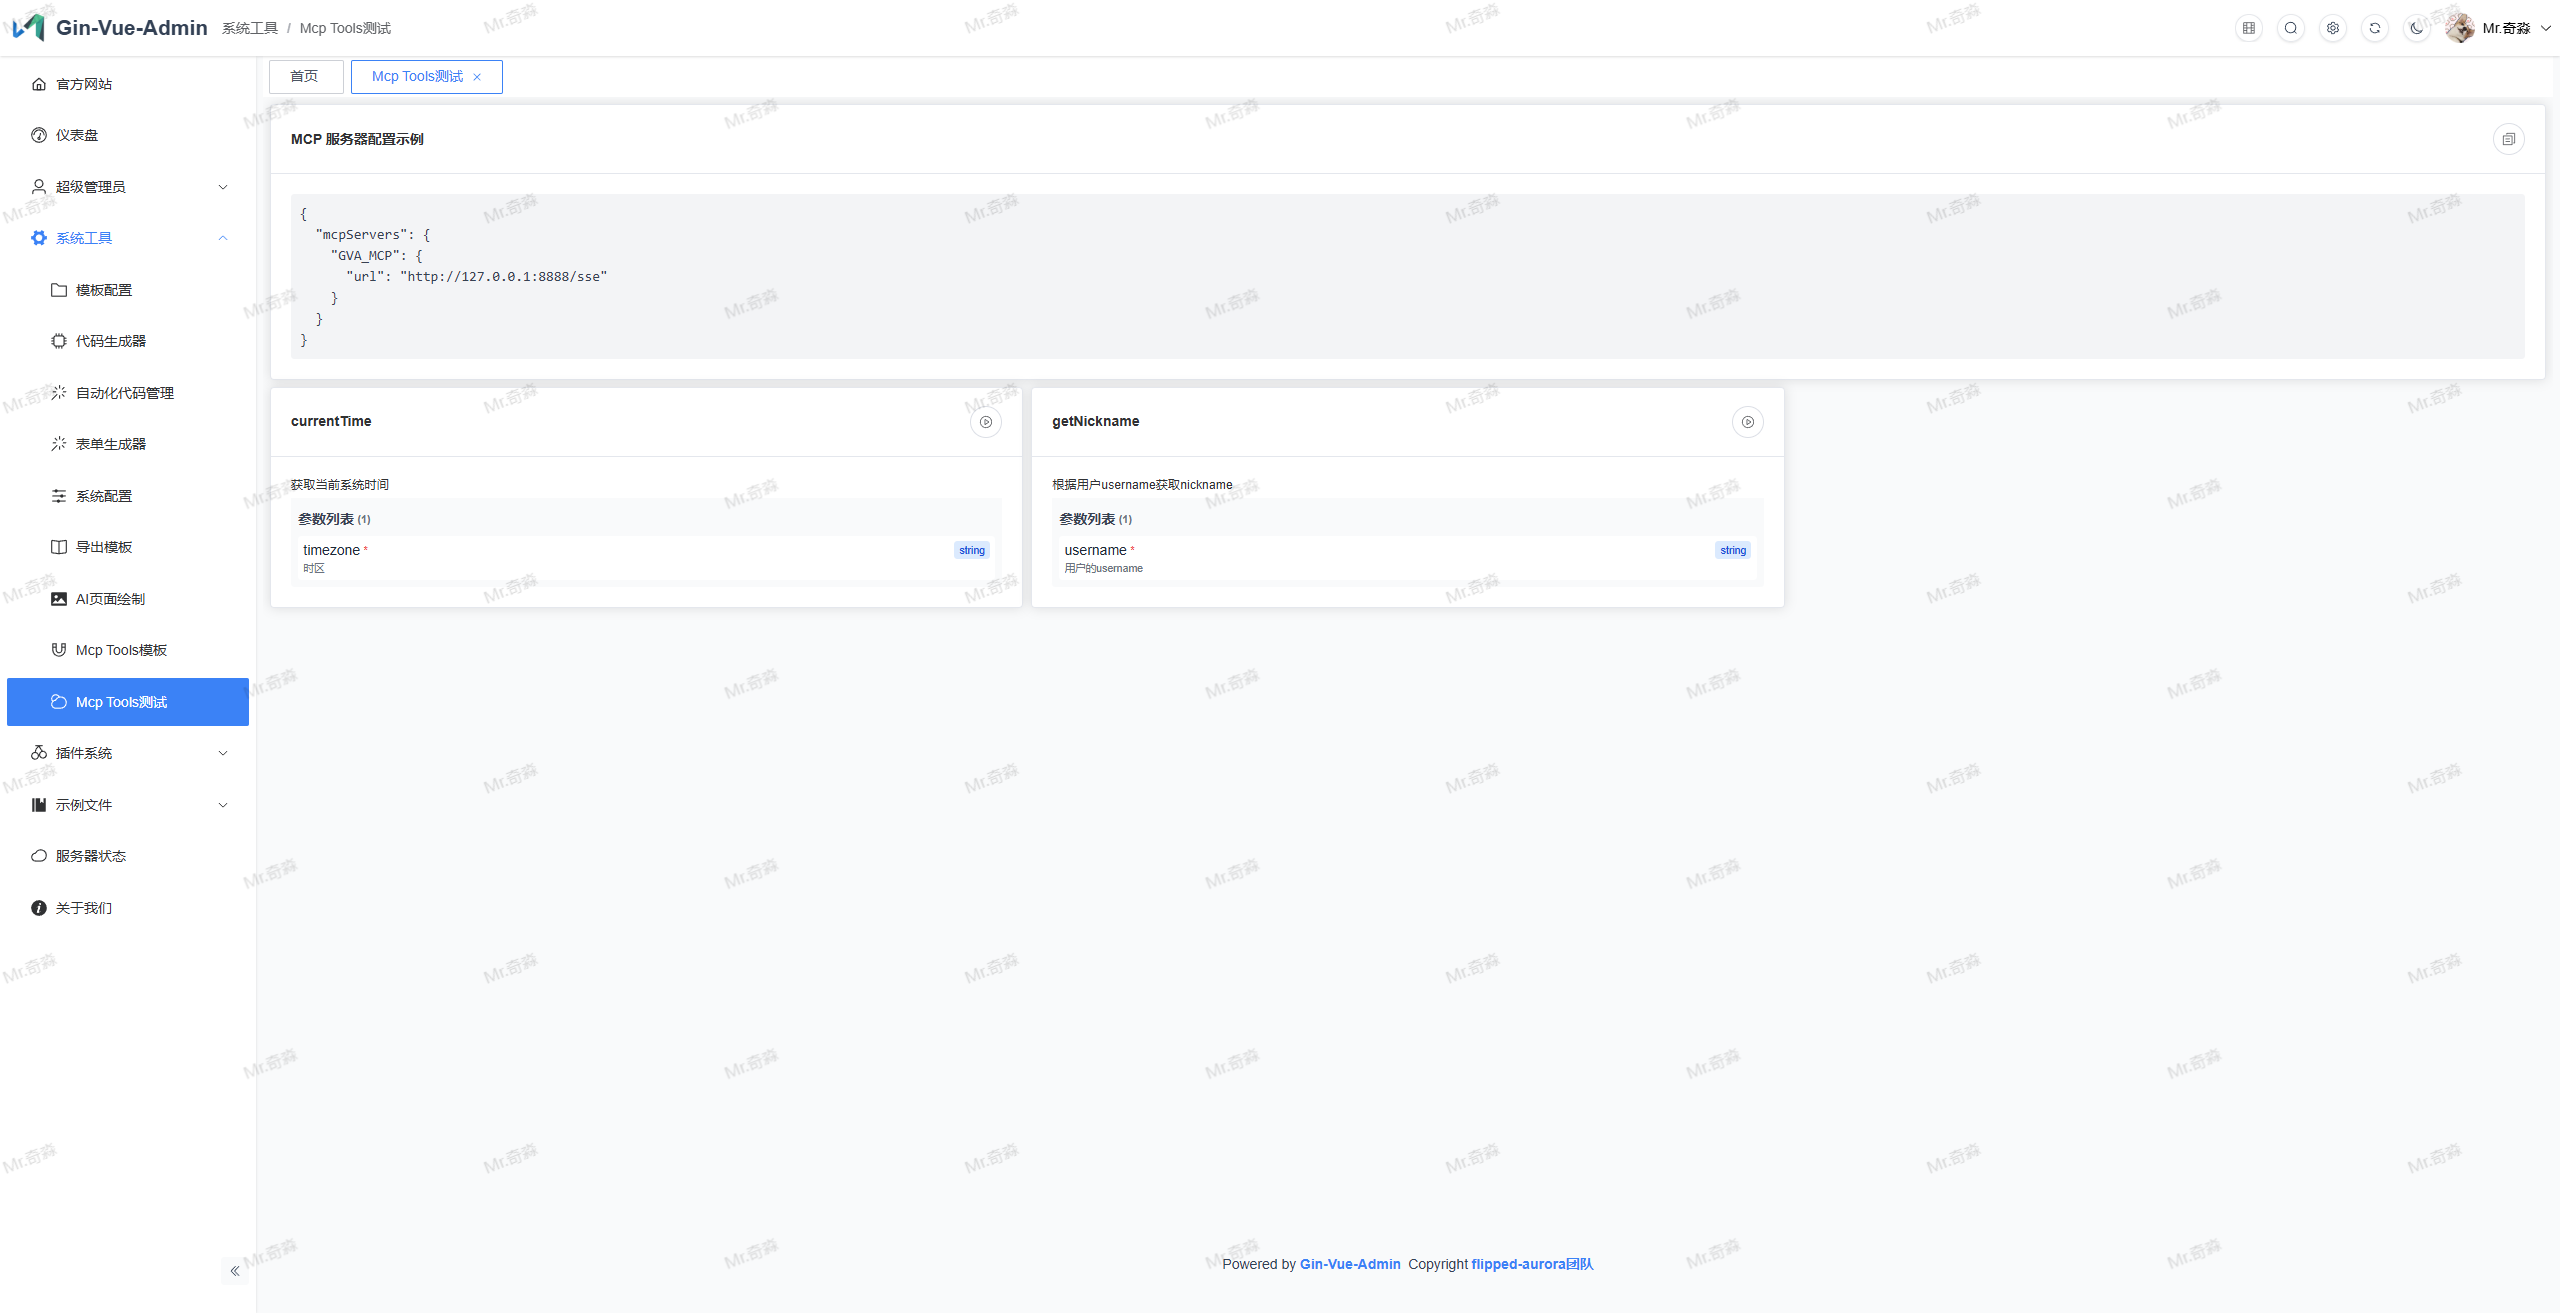The image size is (2560, 1313).
Task: Open the first grid icon in header
Action: pos(2249,28)
